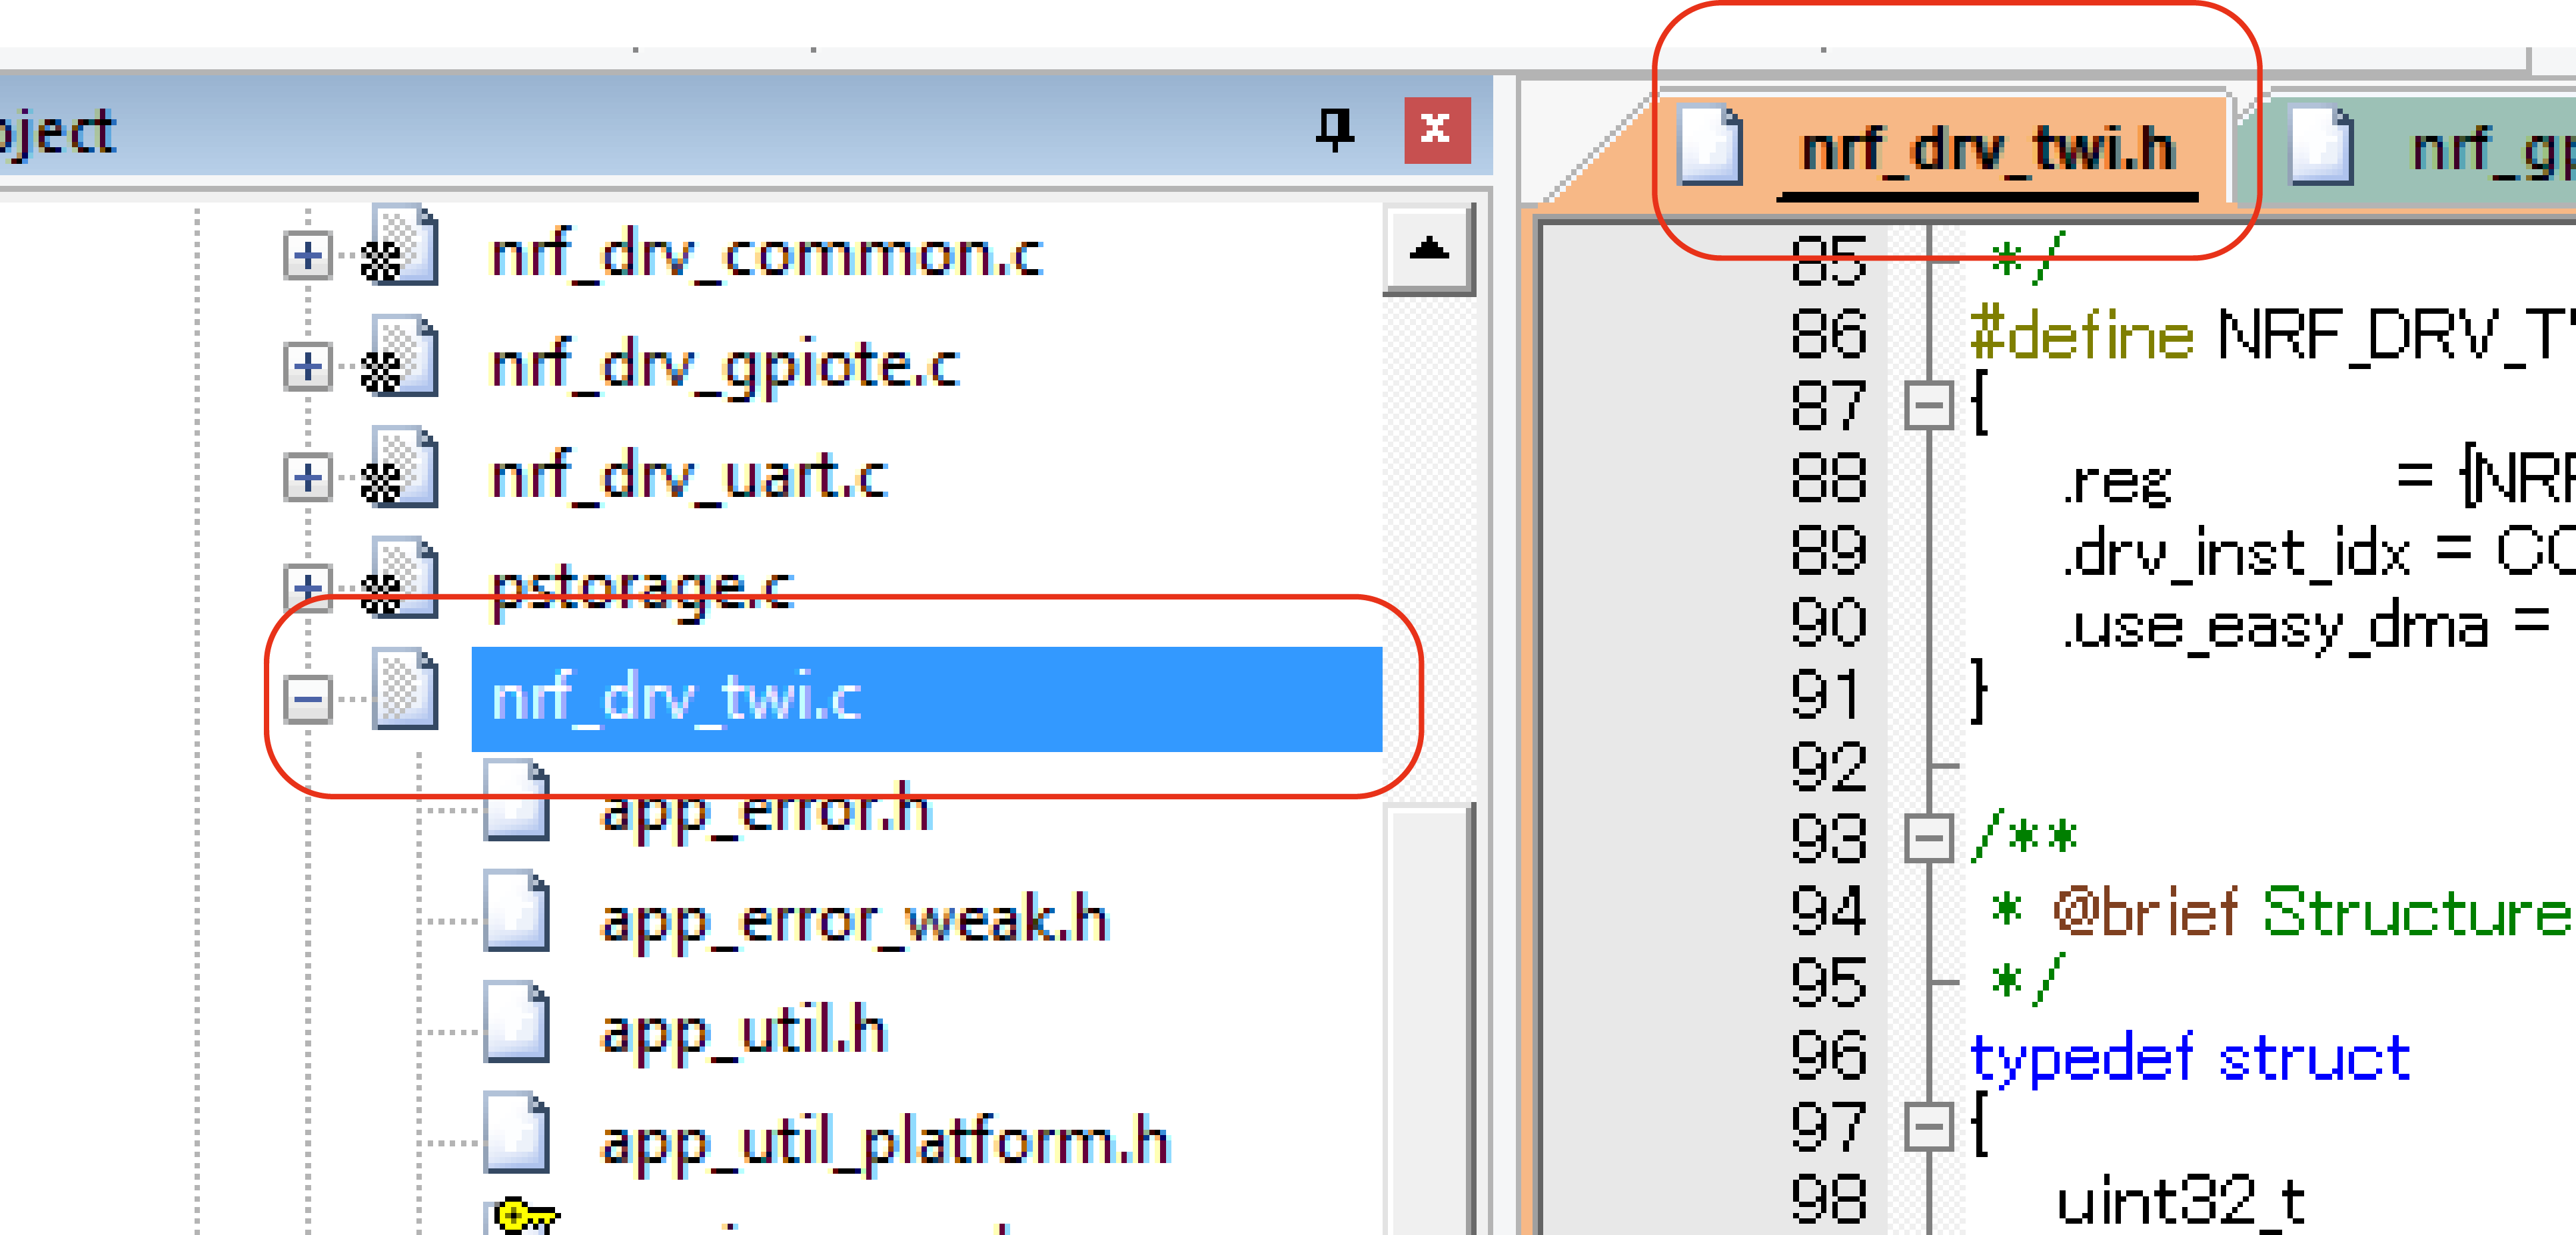
Task: Collapse the nrf_drv_twi.c tree node
Action: tap(307, 698)
